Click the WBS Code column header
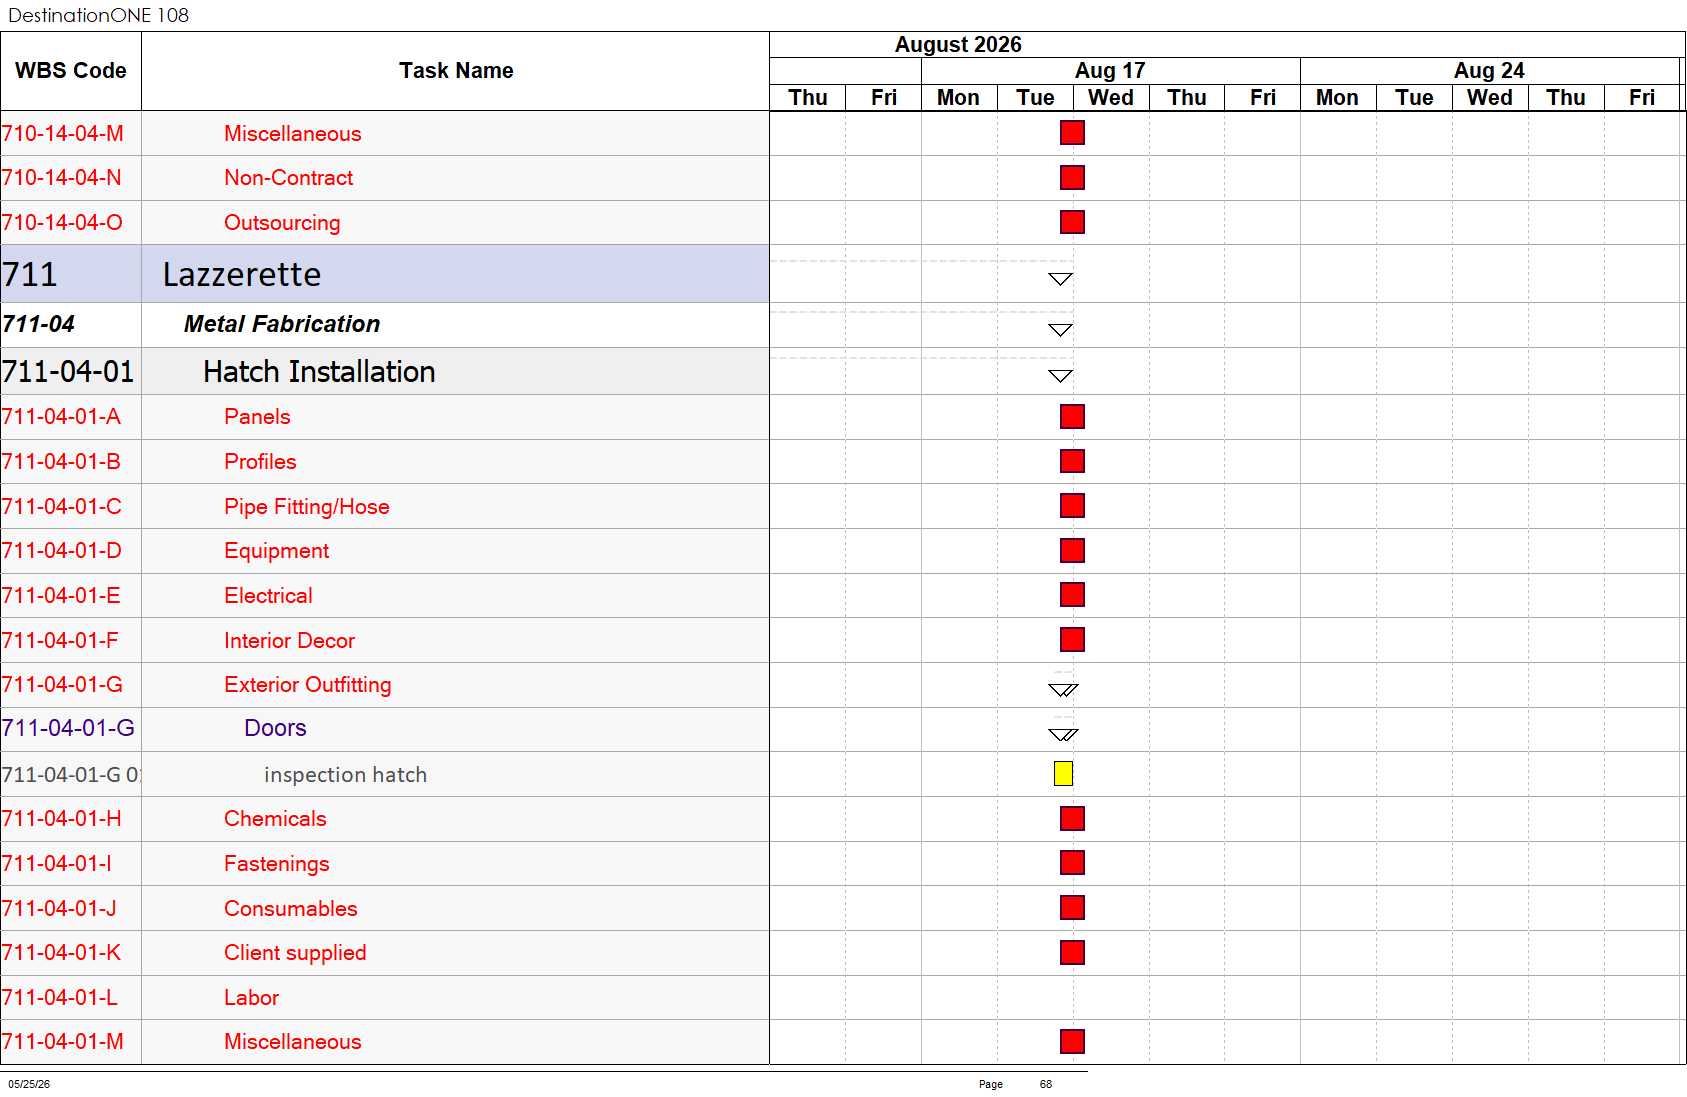This screenshot has width=1687, height=1097. [x=71, y=71]
